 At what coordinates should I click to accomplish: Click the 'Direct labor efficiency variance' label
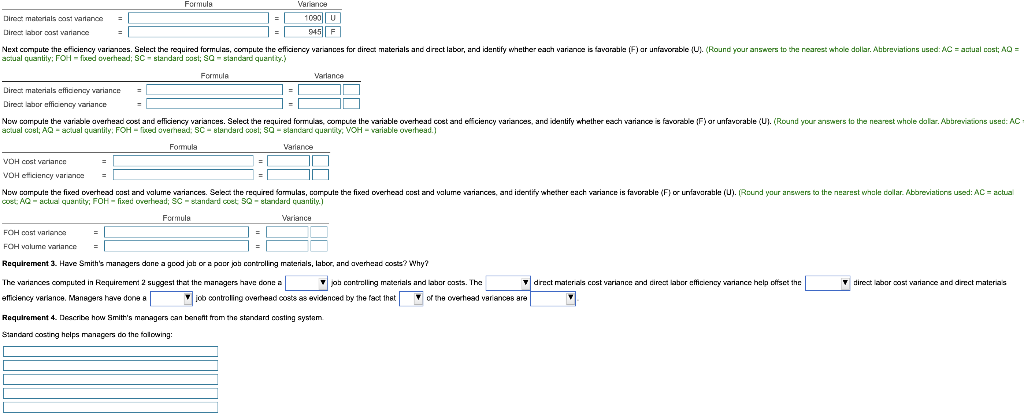tap(55, 104)
